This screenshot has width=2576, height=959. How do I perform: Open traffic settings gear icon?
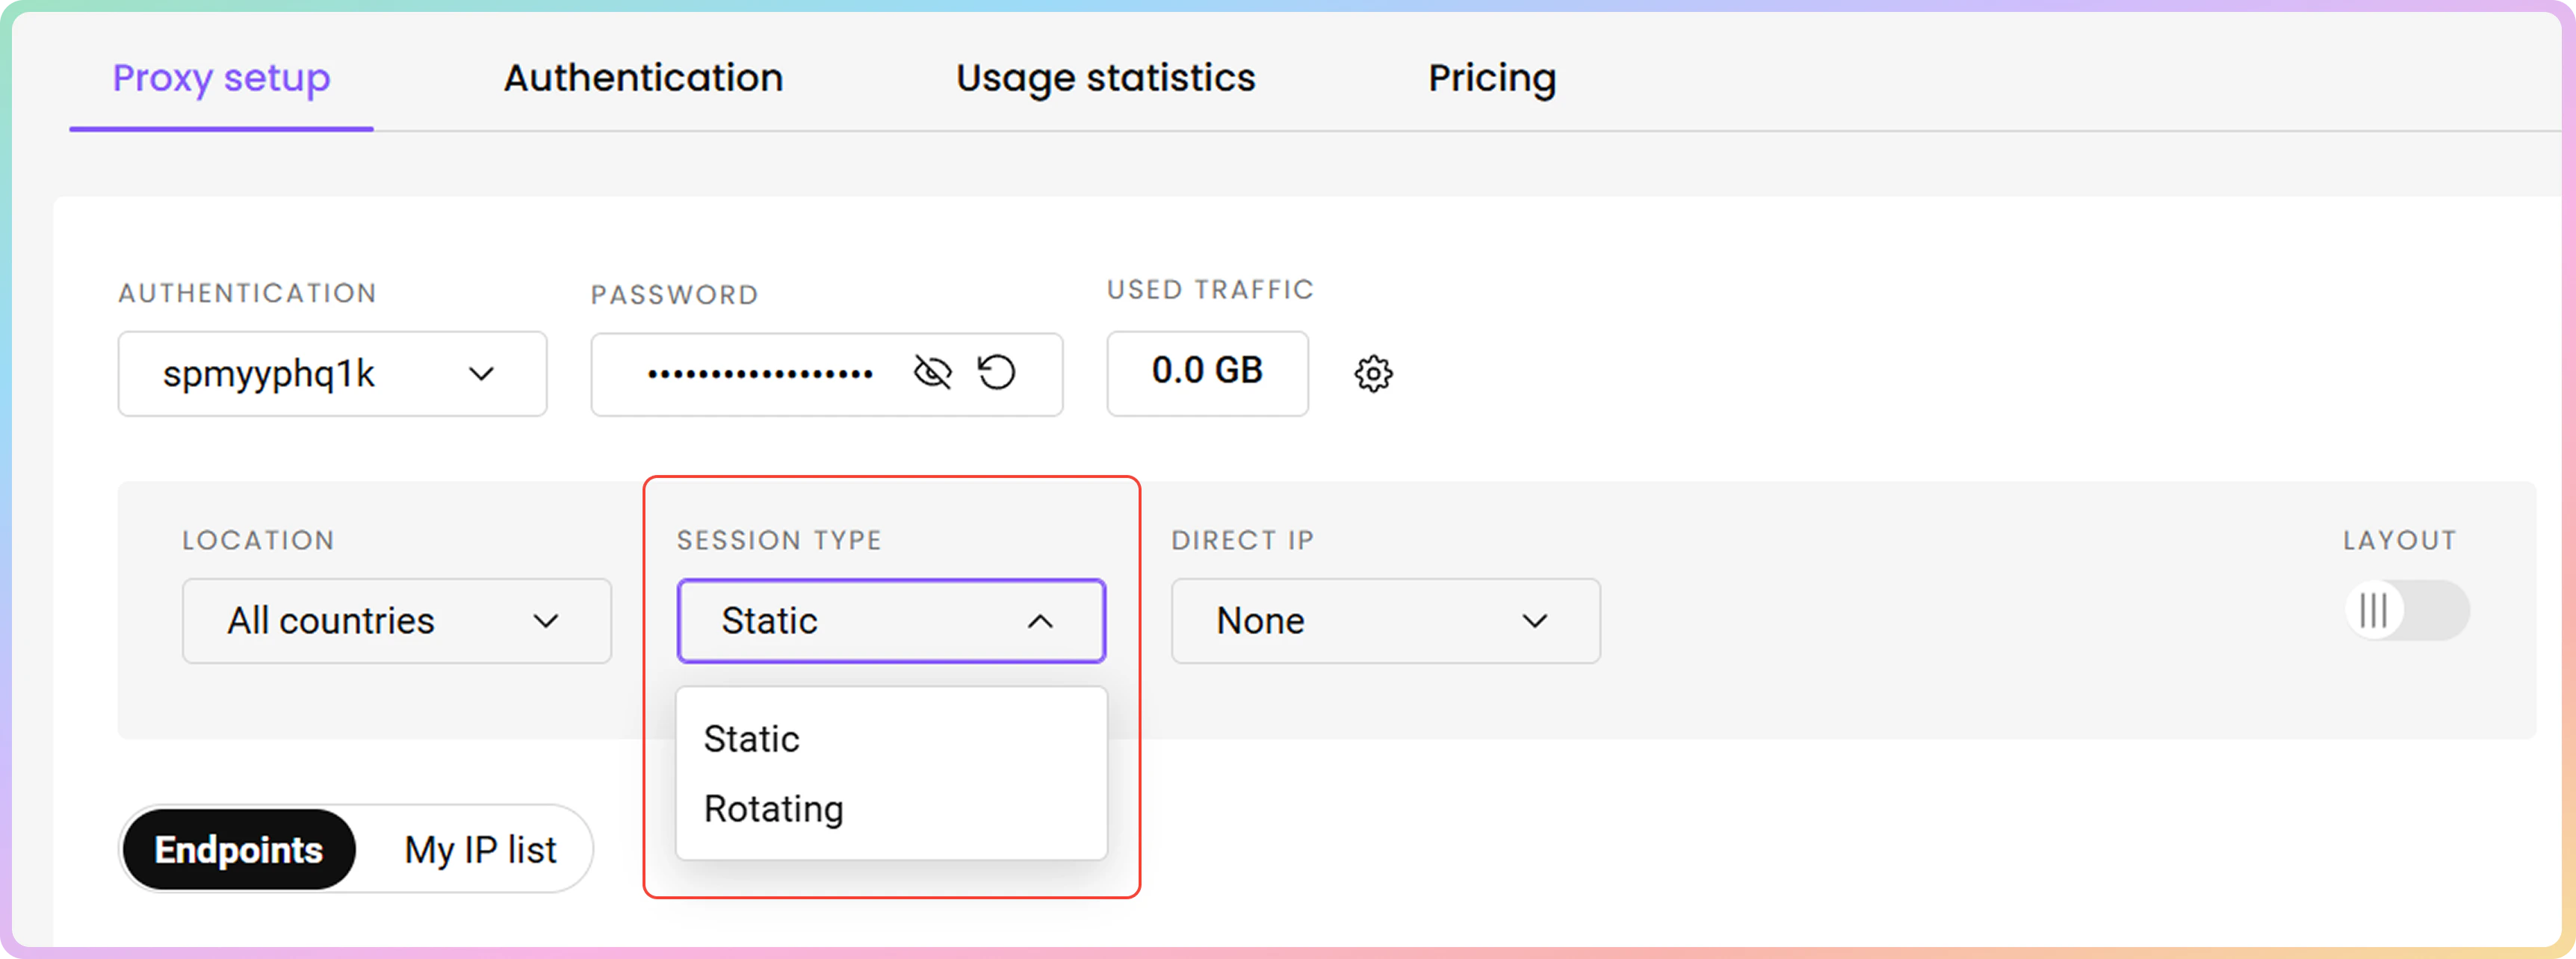click(x=1373, y=374)
